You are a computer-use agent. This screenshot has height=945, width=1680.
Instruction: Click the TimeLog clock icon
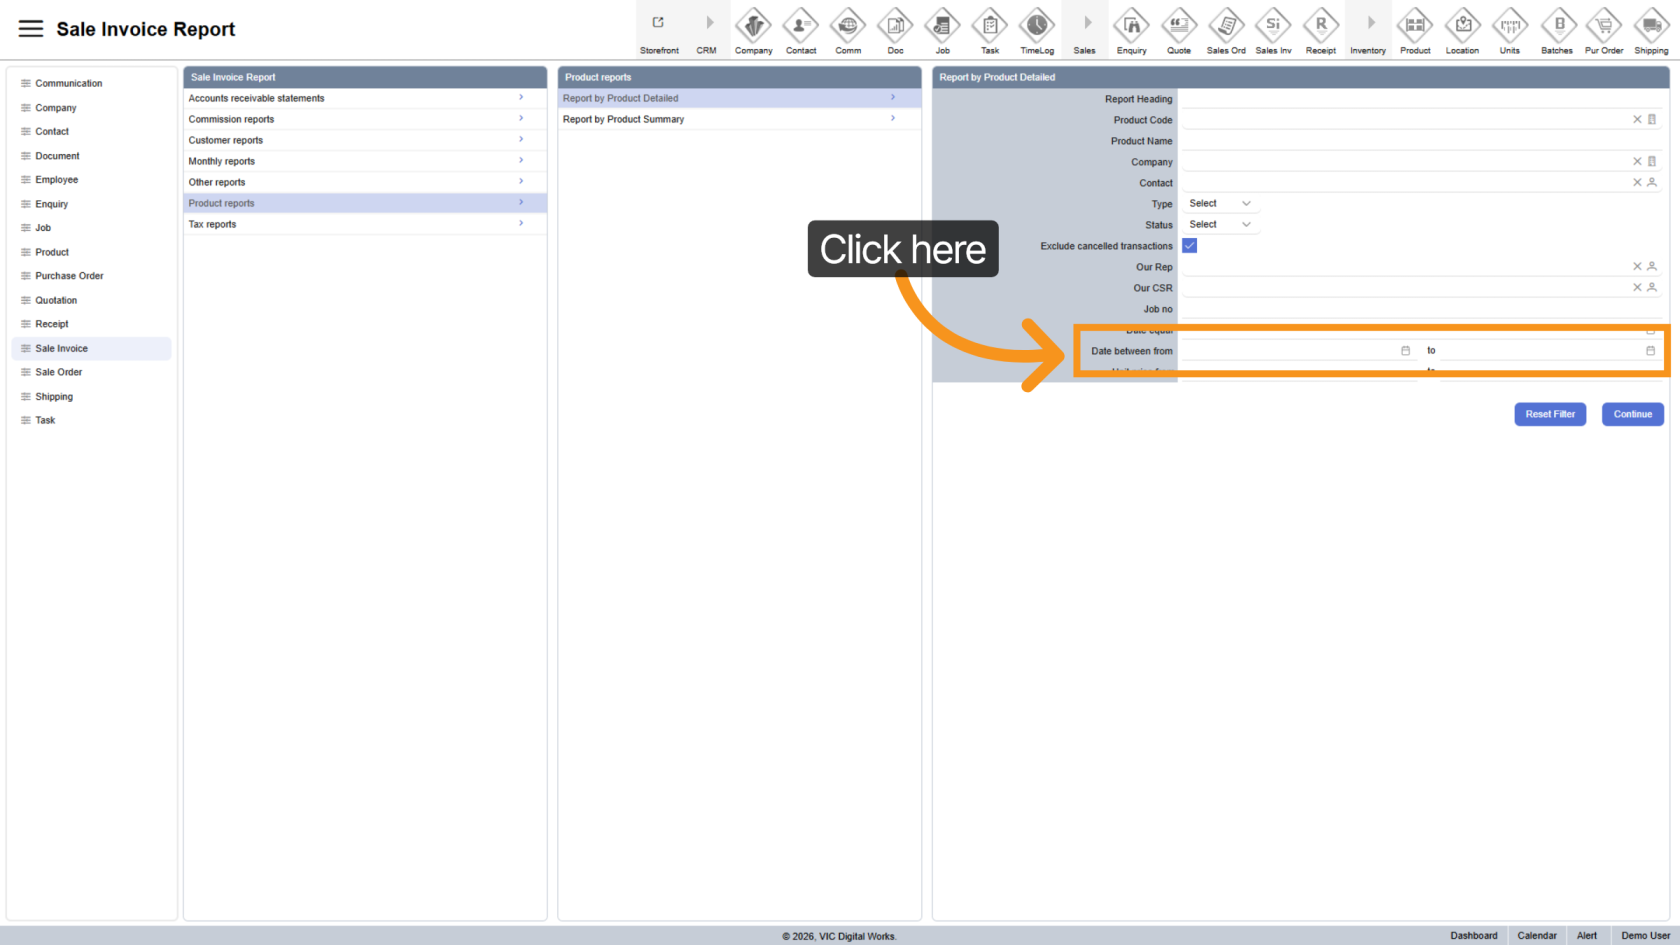pyautogui.click(x=1036, y=26)
